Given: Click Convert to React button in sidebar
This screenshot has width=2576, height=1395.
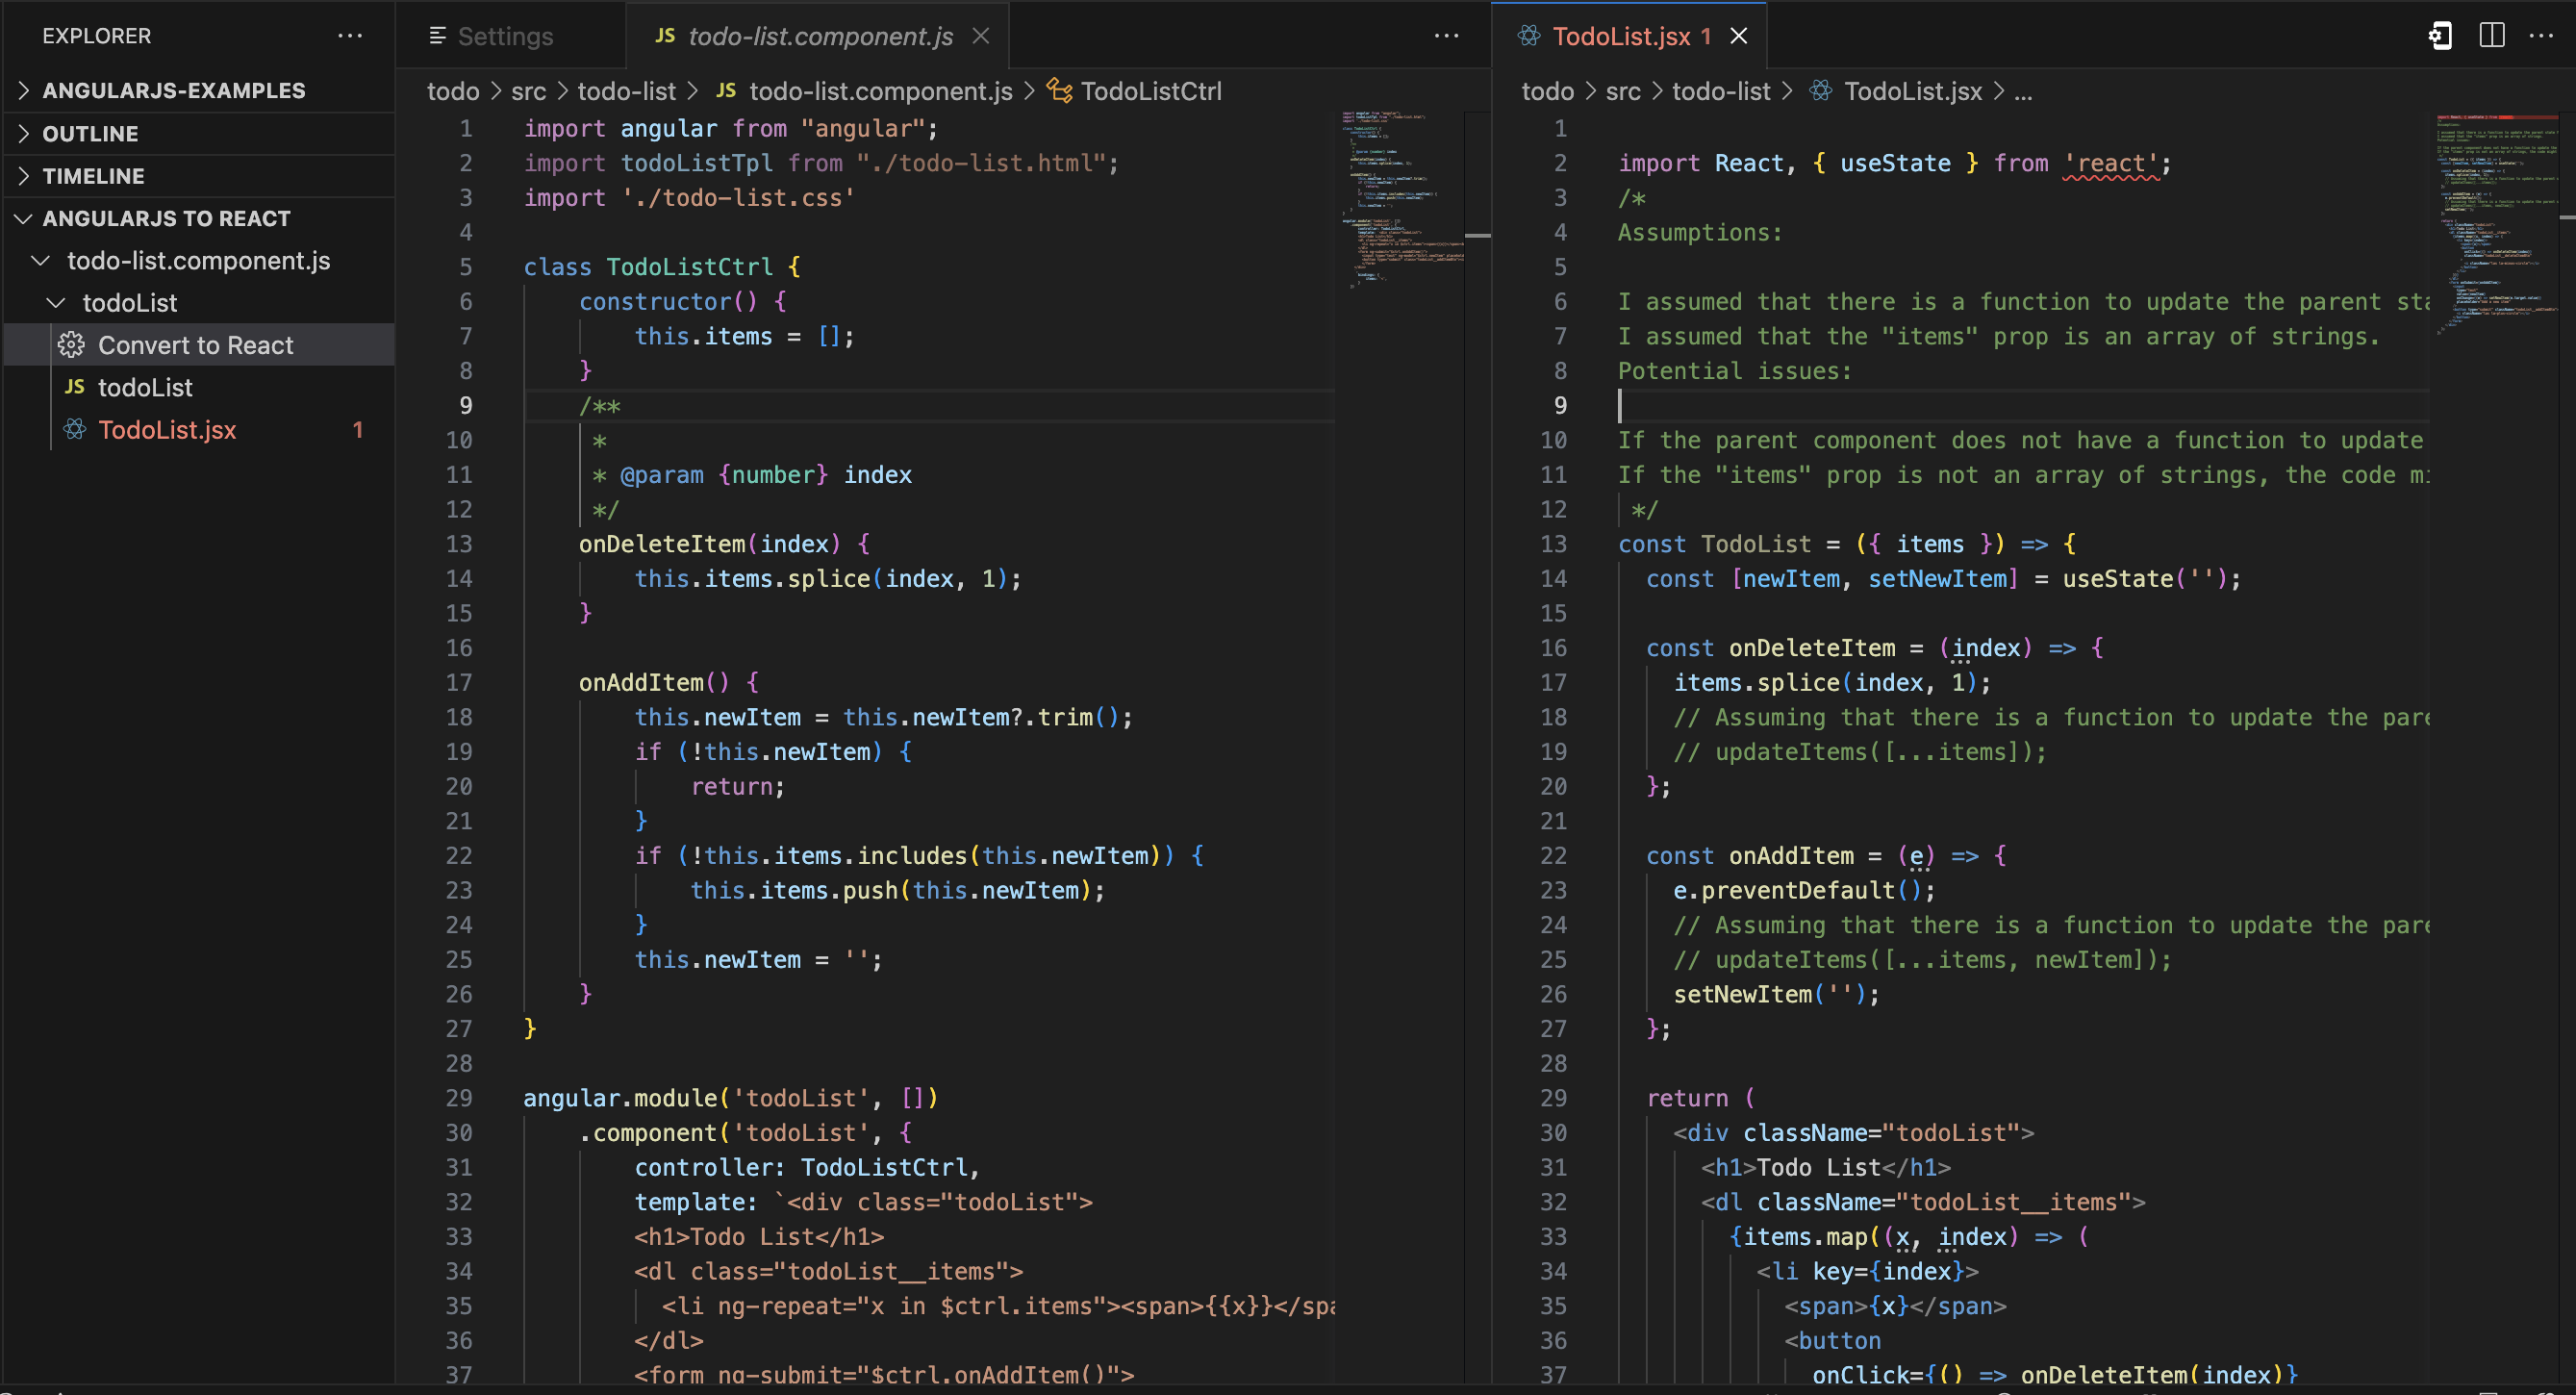Looking at the screenshot, I should click(194, 345).
